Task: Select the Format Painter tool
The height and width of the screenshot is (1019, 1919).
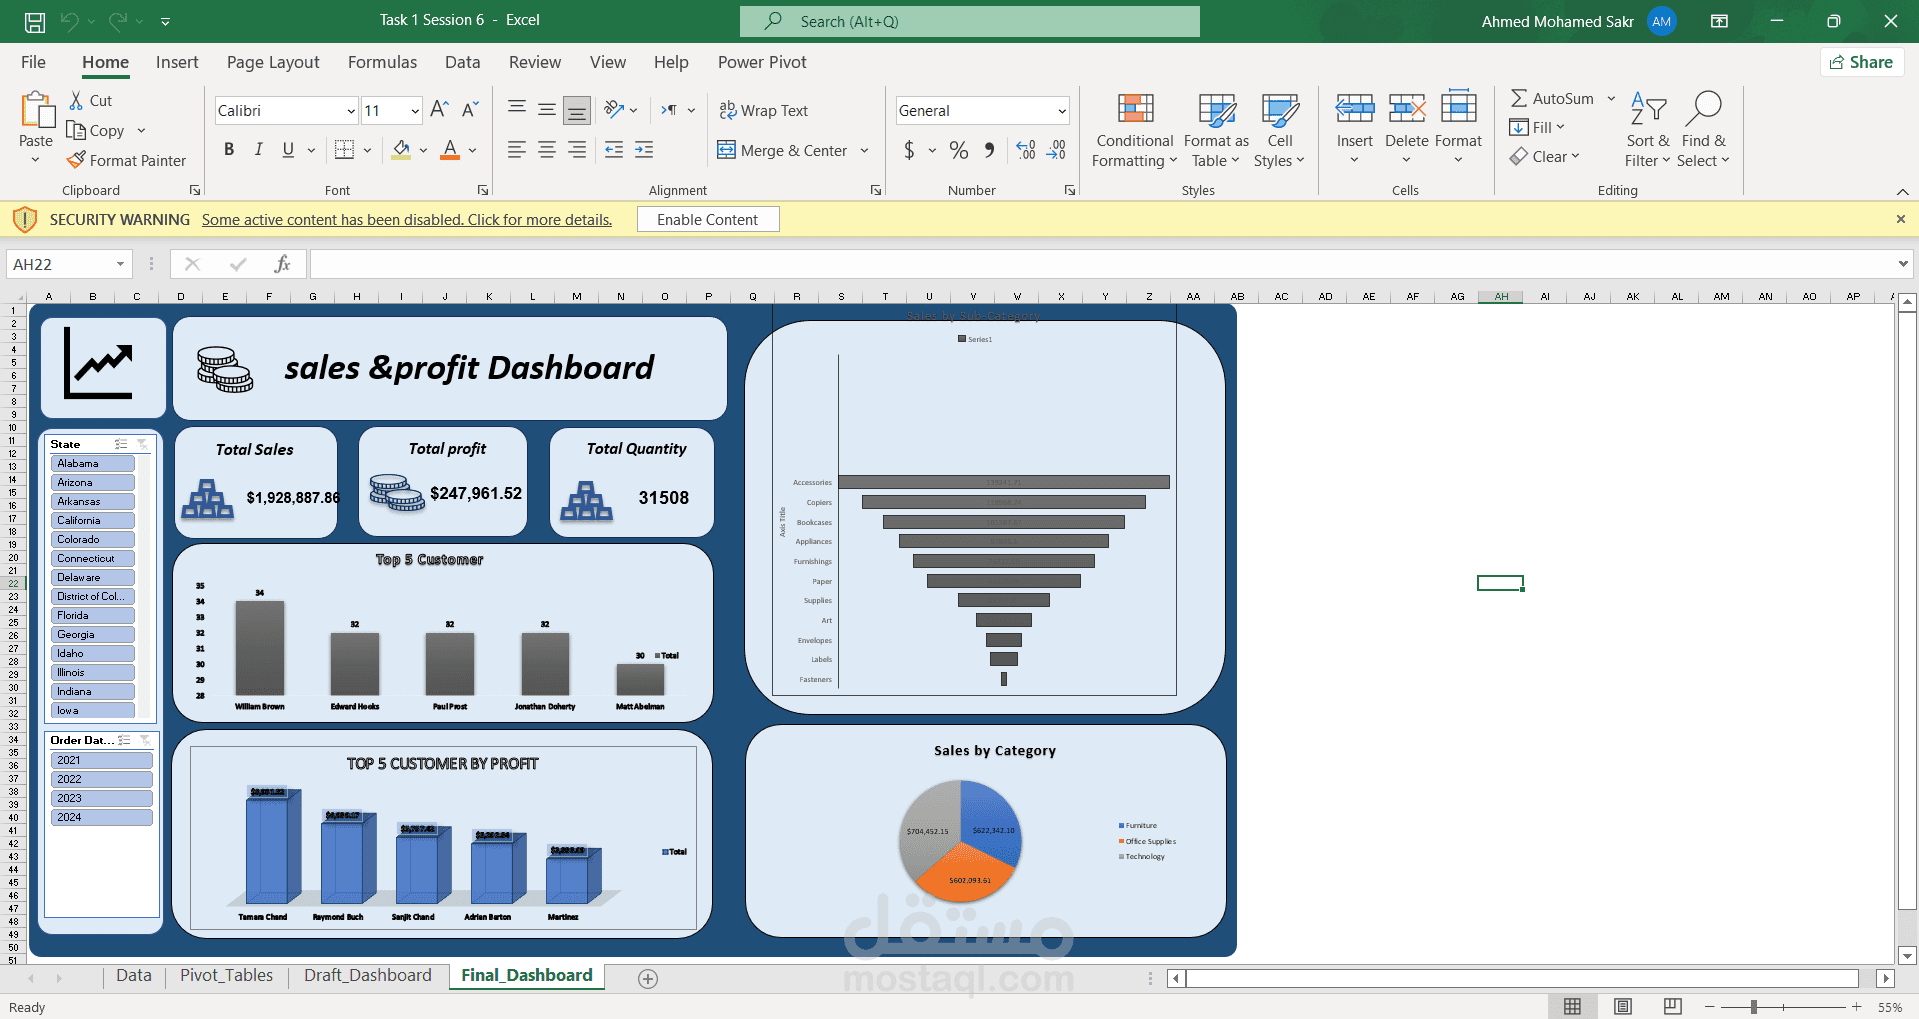Action: 127,160
